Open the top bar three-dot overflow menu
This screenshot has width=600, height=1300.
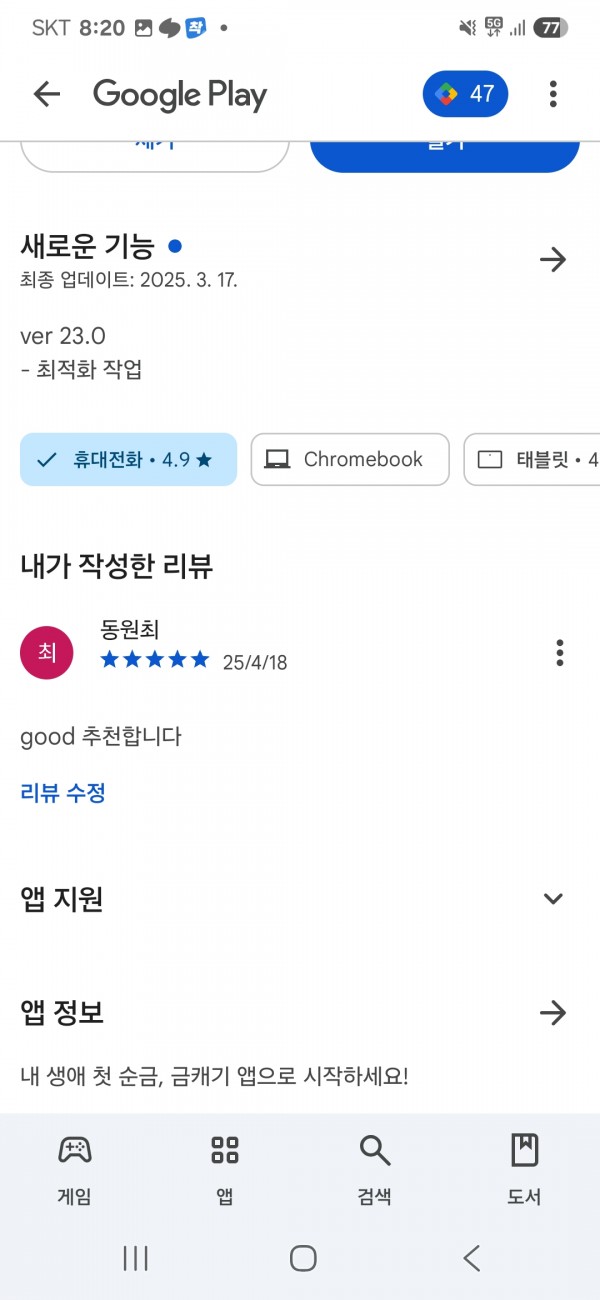553,94
